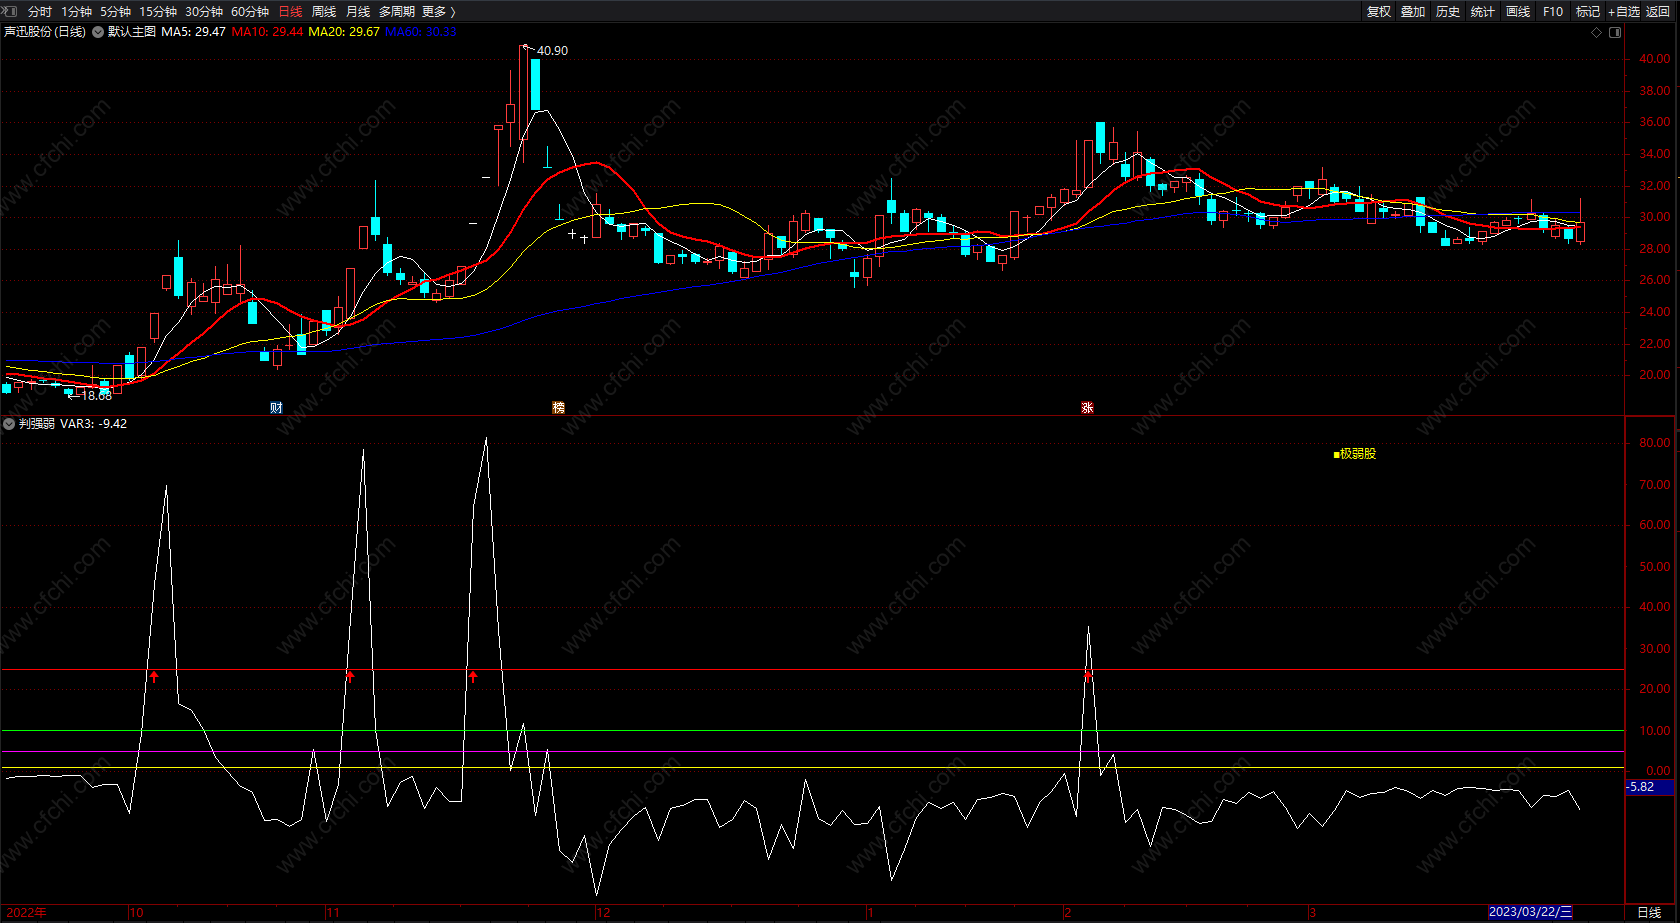Viewport: 1680px width, 923px height.
Task: Click the orange 榜 event marker
Action: pyautogui.click(x=558, y=407)
